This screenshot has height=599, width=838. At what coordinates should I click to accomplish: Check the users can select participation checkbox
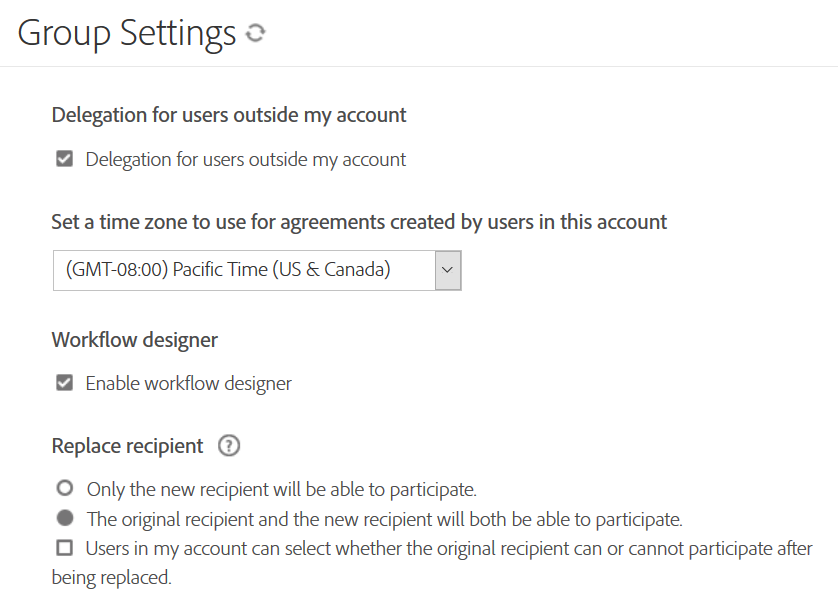(x=65, y=548)
